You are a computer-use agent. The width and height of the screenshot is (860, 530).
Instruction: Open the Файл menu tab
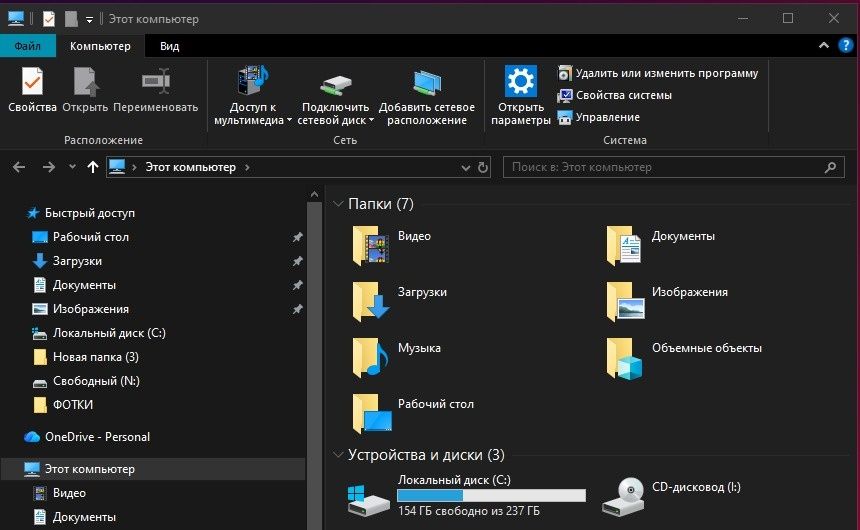pyautogui.click(x=27, y=46)
